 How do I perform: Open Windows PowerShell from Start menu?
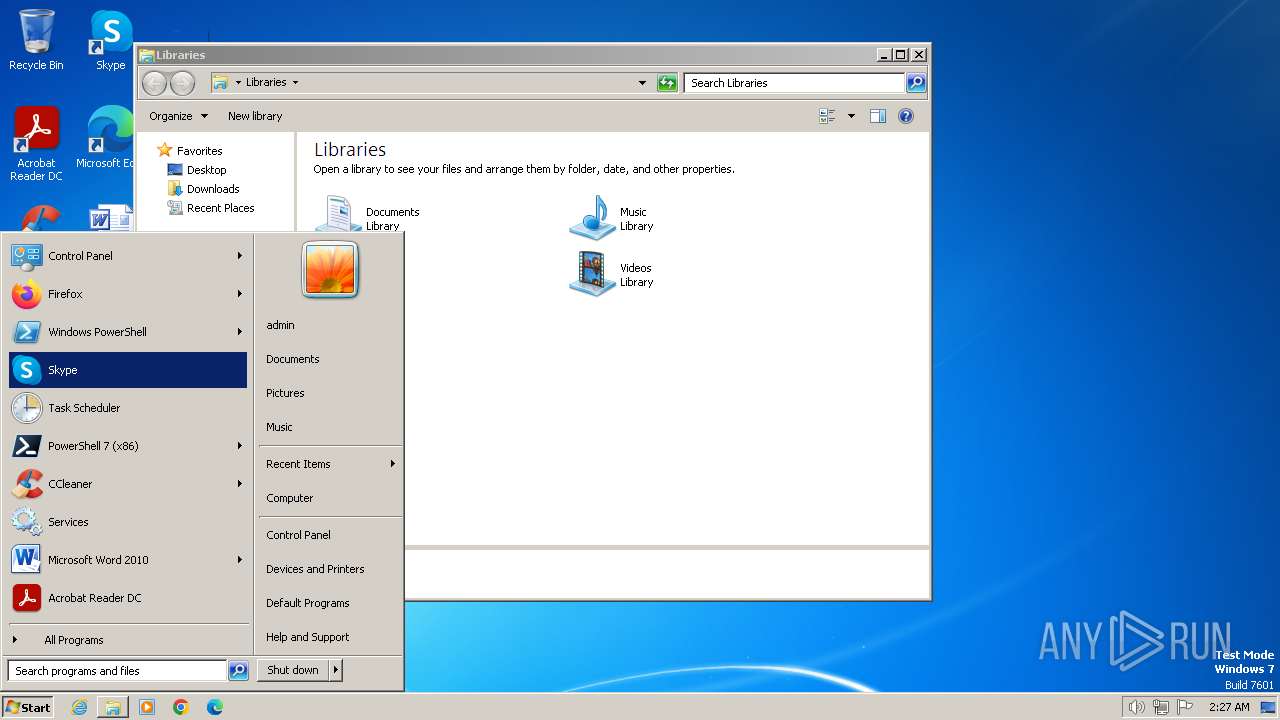click(127, 332)
